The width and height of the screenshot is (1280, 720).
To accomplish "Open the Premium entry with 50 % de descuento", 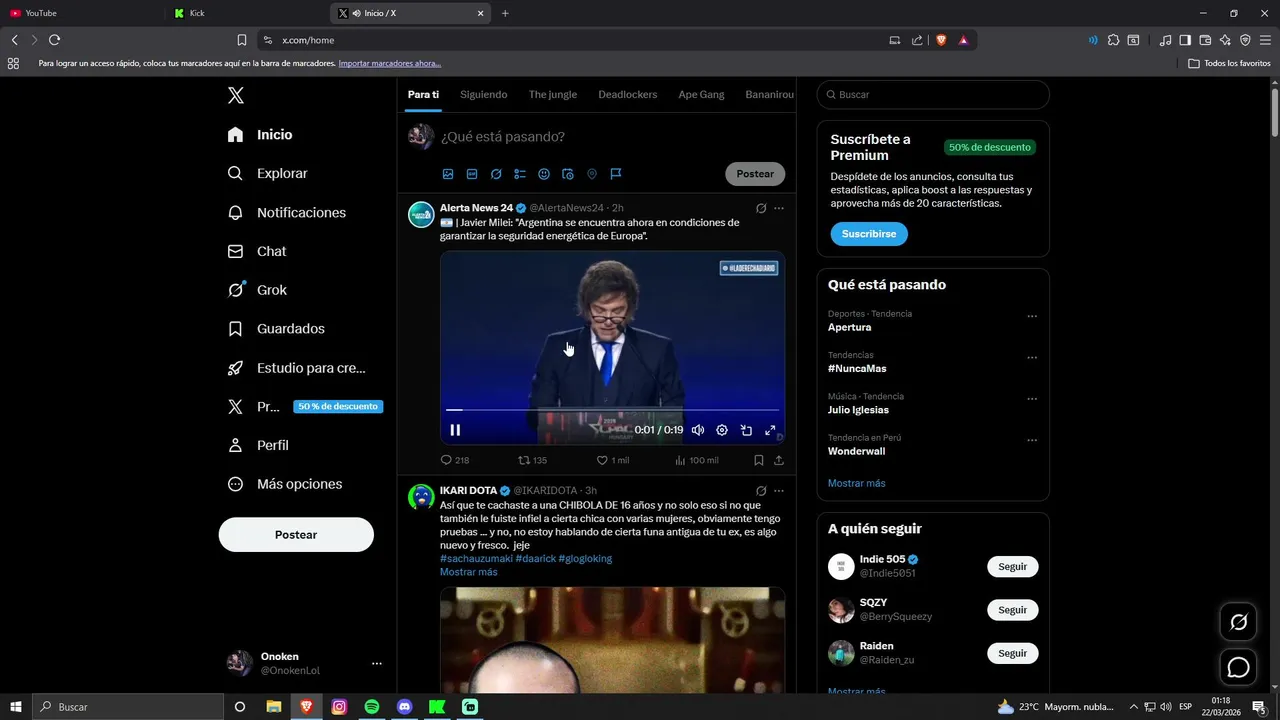I will (304, 407).
